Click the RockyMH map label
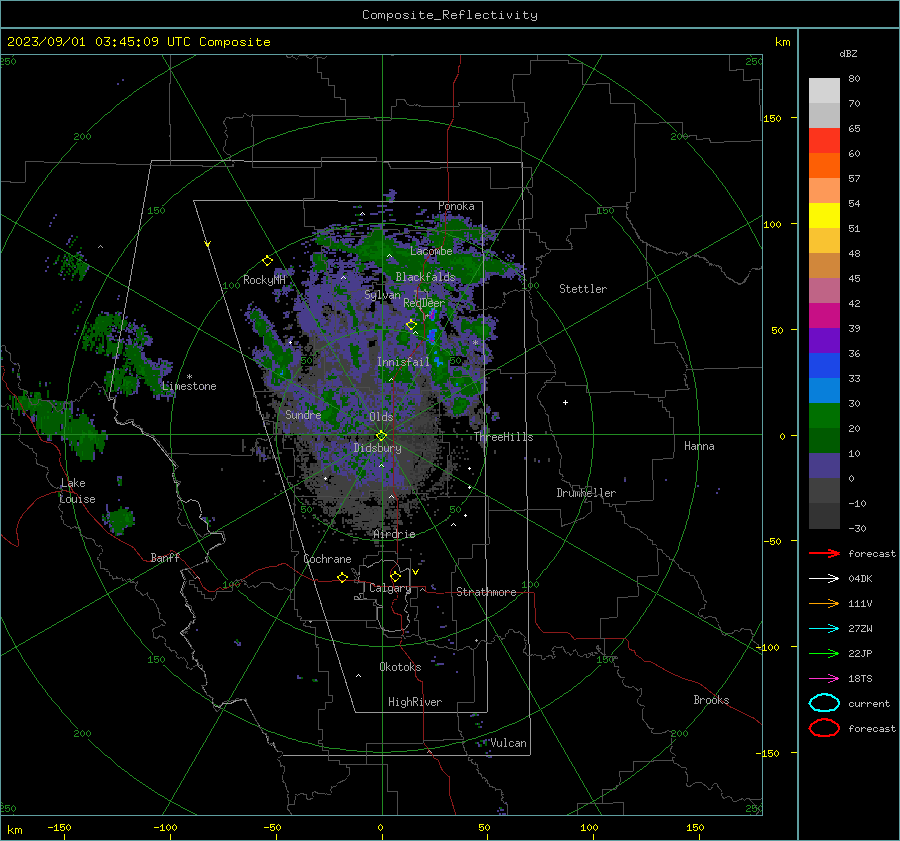The height and width of the screenshot is (841, 900). [264, 280]
